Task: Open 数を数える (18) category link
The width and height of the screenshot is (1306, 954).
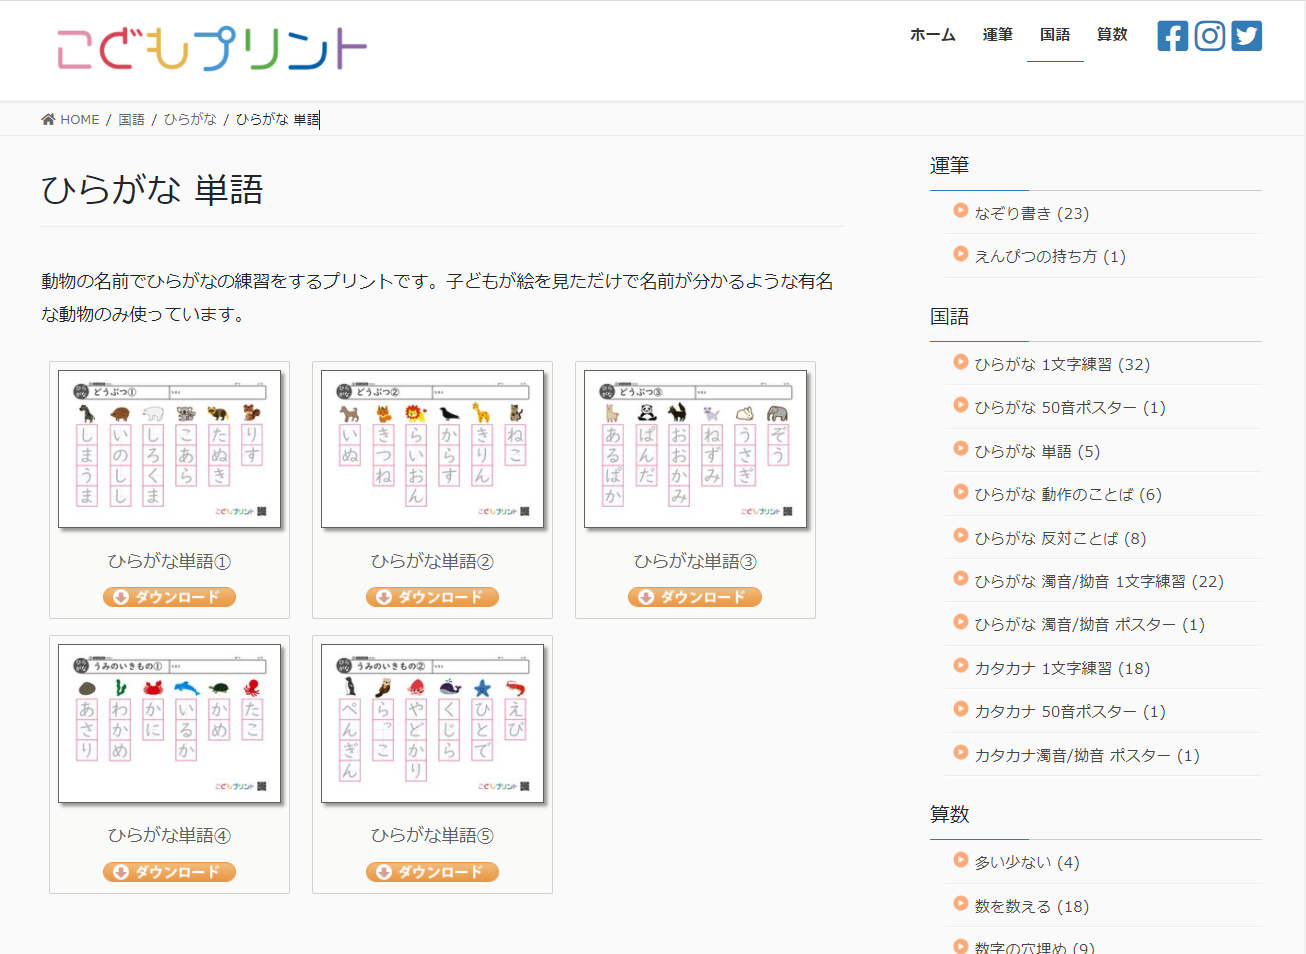Action: click(x=1032, y=907)
